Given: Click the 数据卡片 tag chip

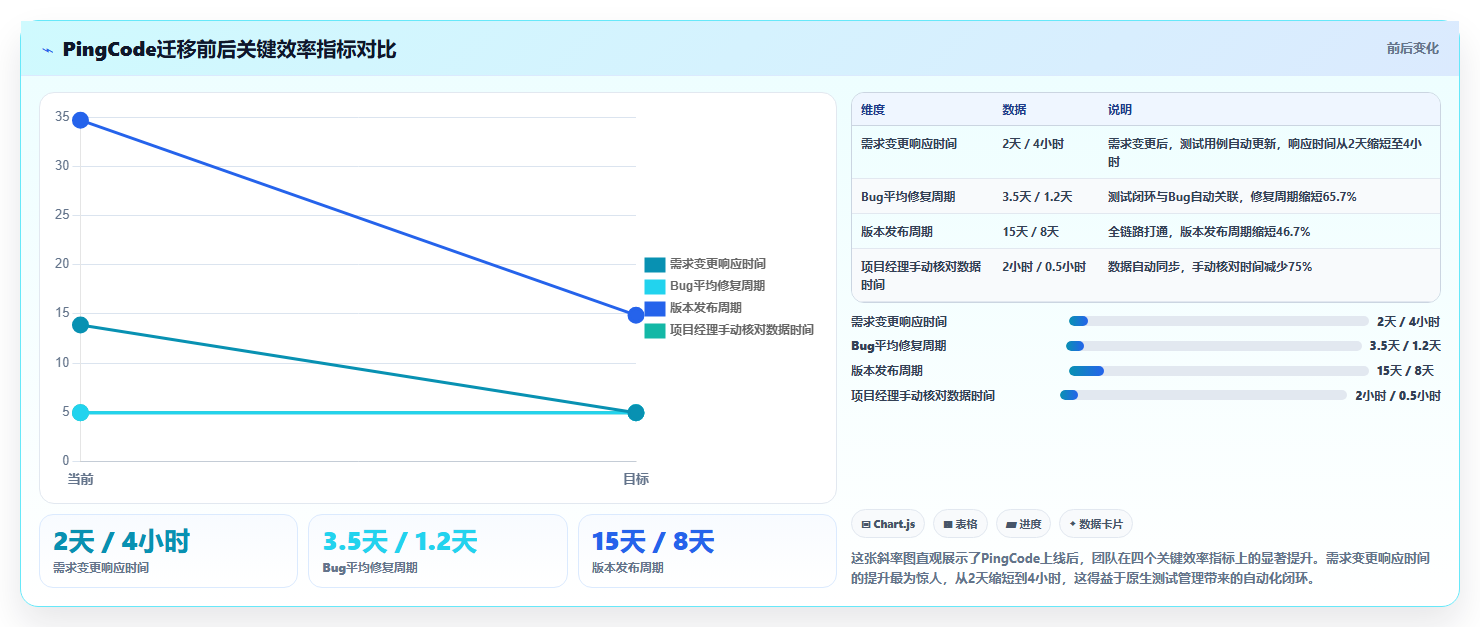Looking at the screenshot, I should 1096,524.
